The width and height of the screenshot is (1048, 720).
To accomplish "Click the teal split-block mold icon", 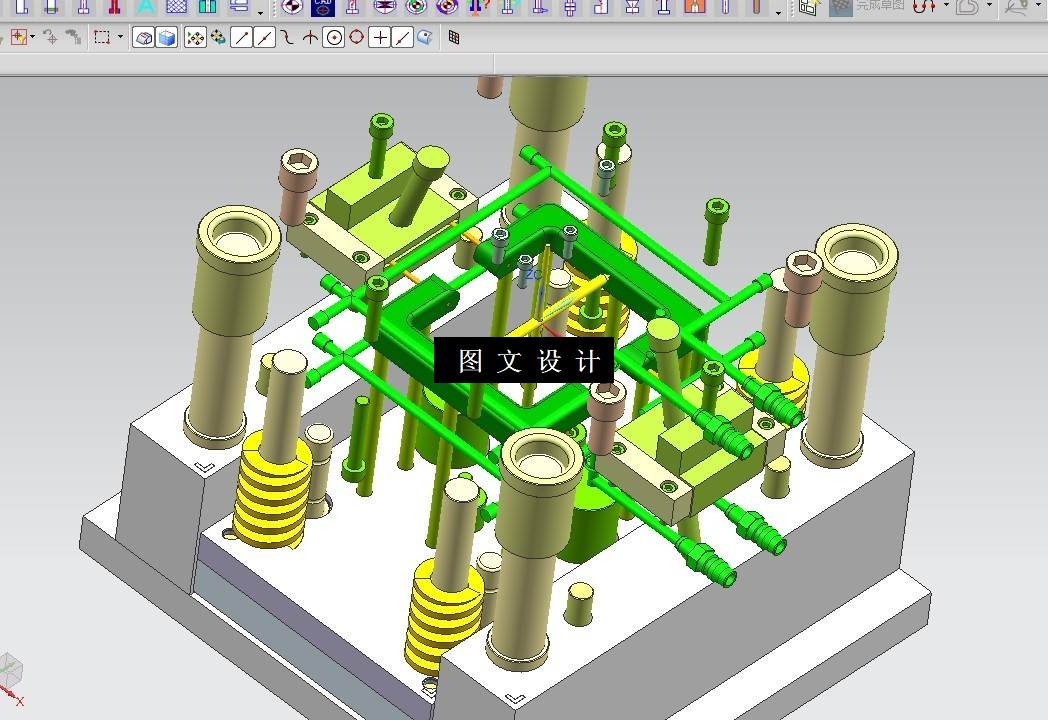I will click(207, 7).
